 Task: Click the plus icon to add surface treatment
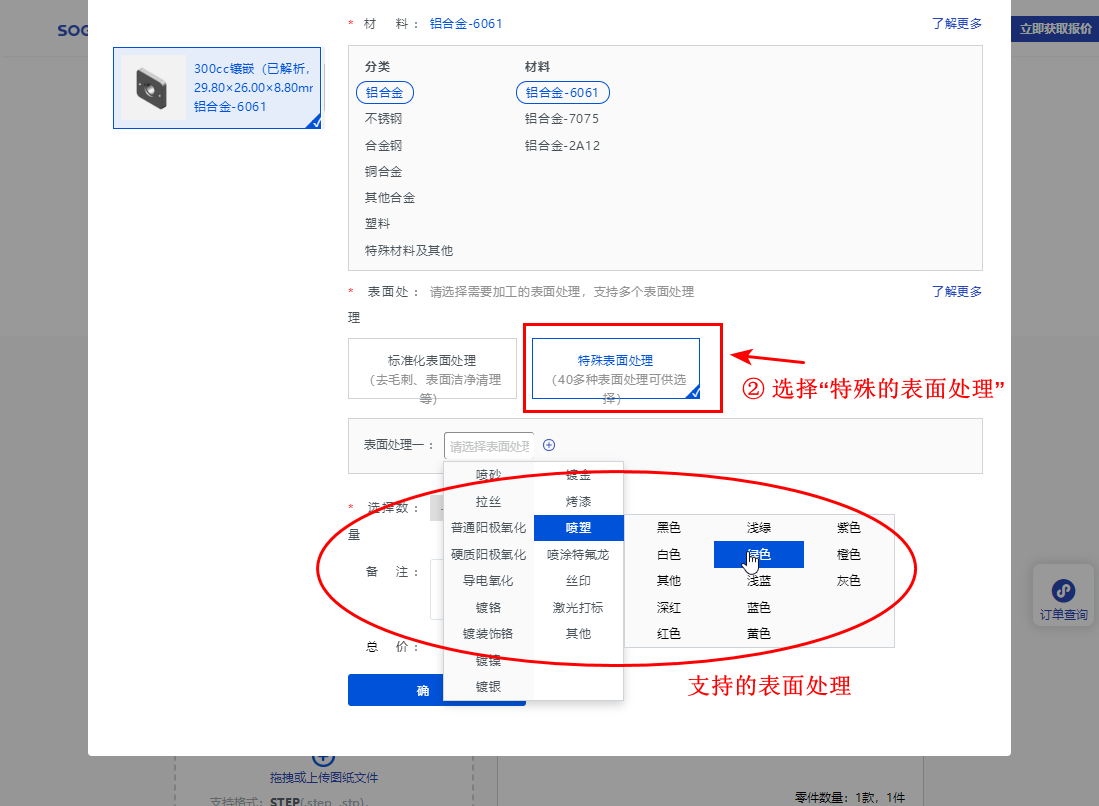548,446
